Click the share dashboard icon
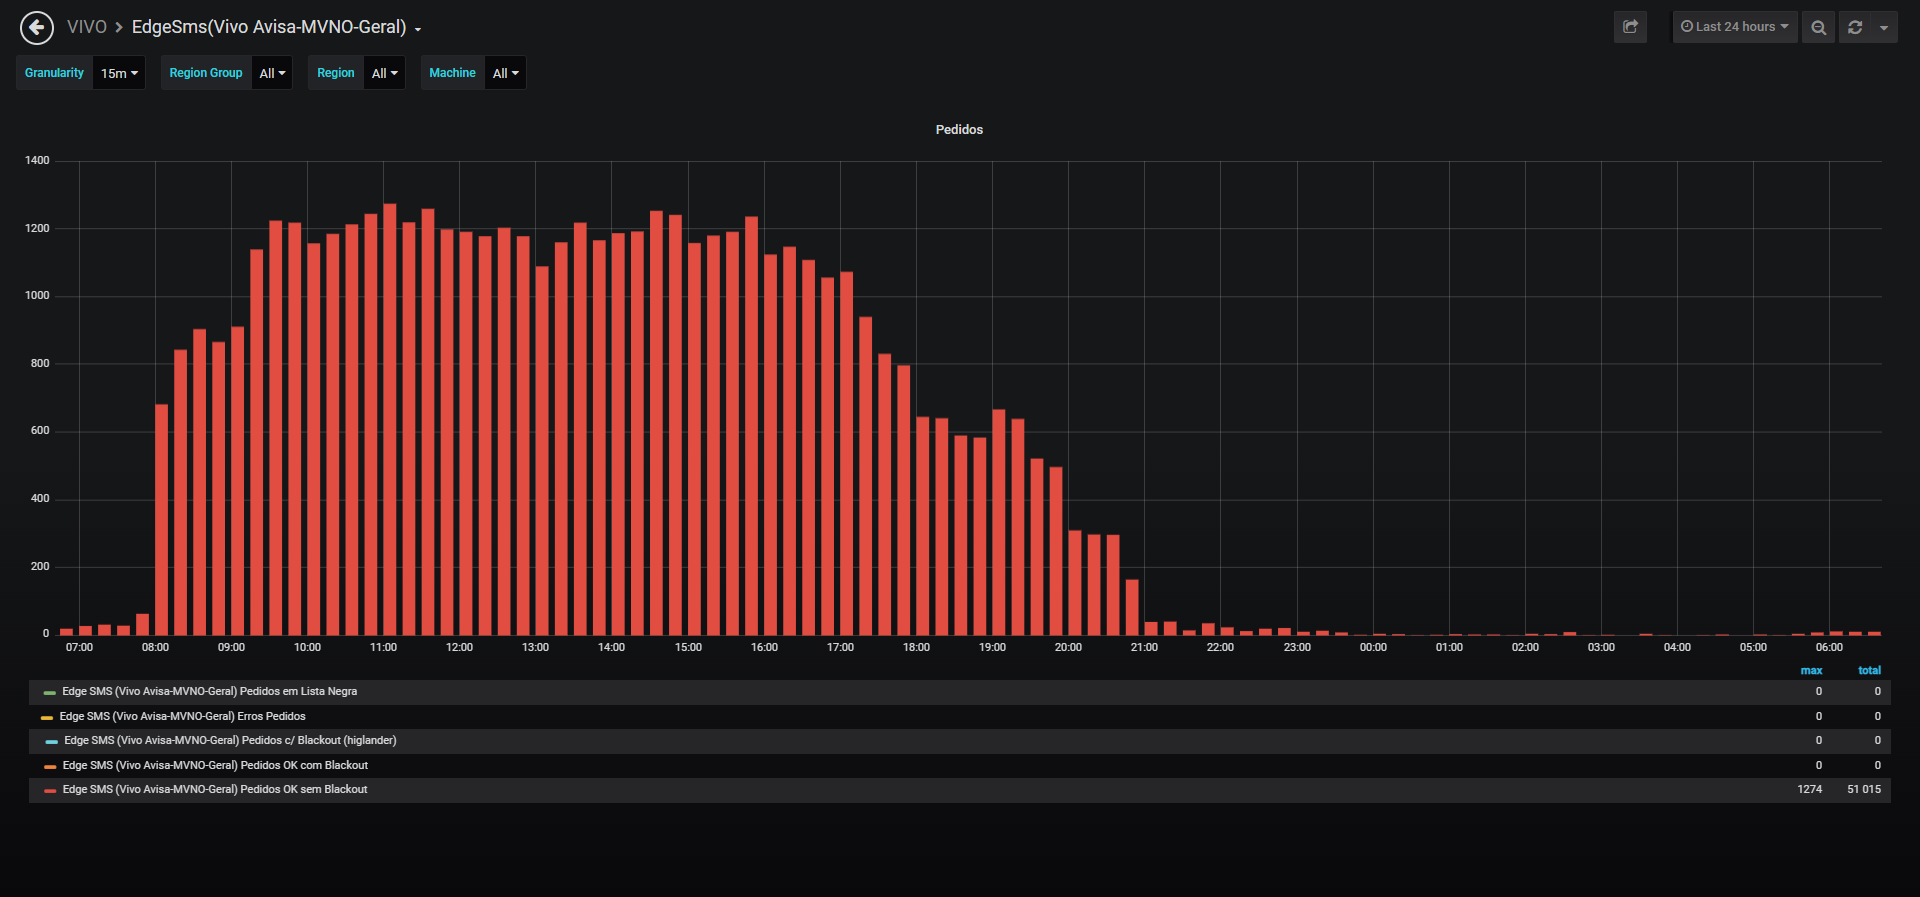1920x897 pixels. click(x=1630, y=27)
